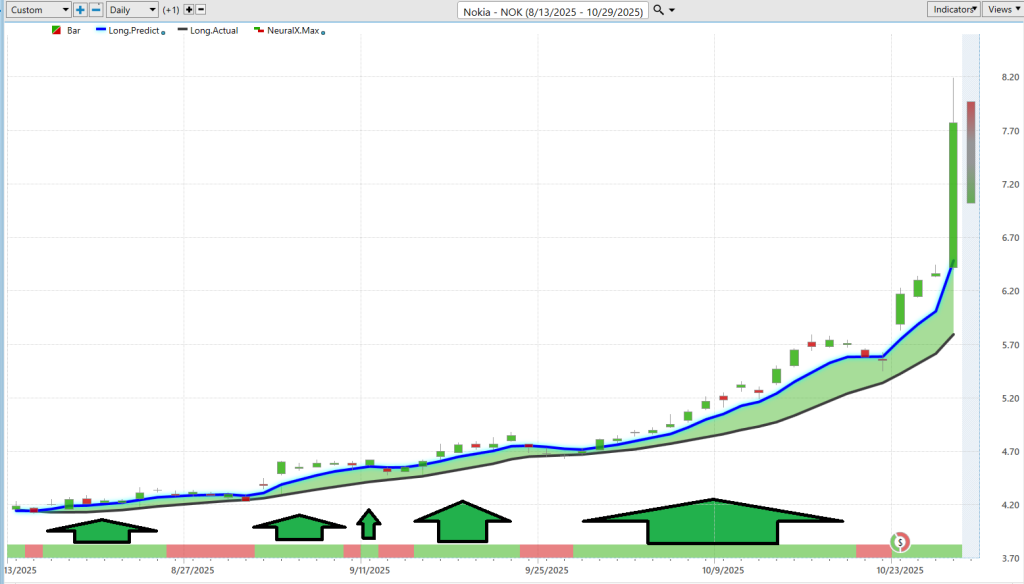The height and width of the screenshot is (584, 1024).
Task: Click the 5.70 price axis label
Action: pos(1010,345)
